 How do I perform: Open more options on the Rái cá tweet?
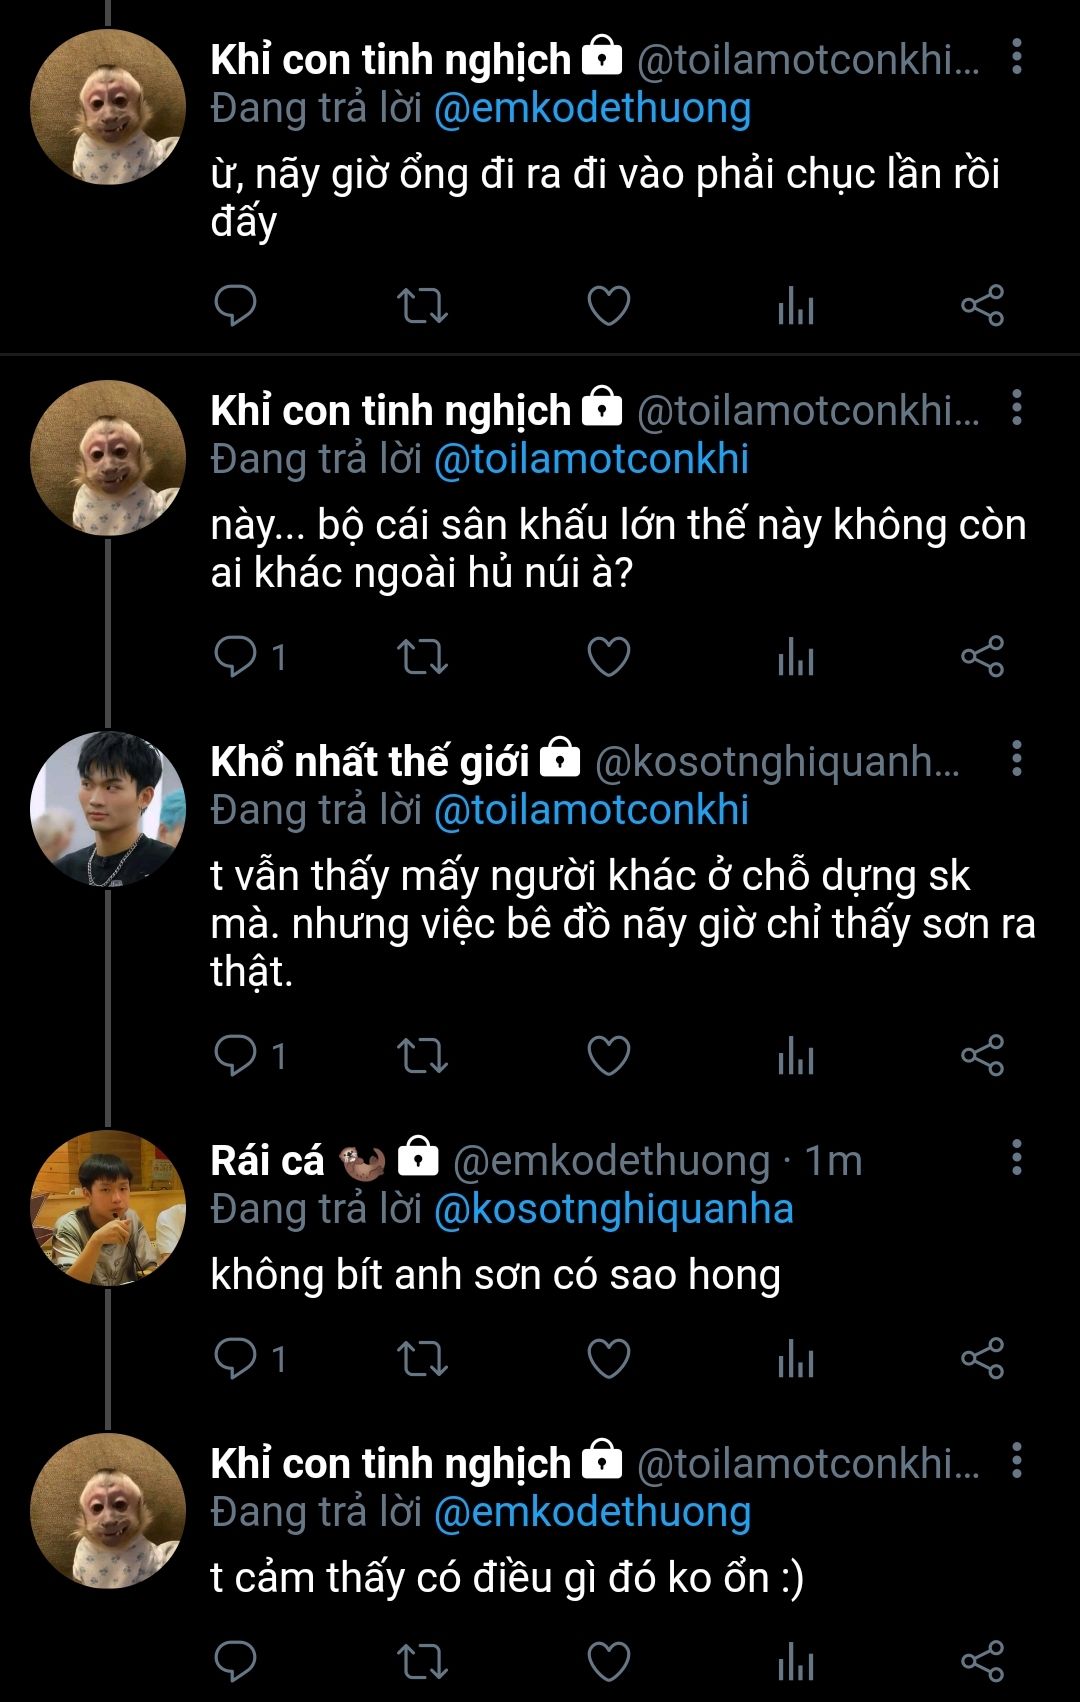[1016, 1158]
